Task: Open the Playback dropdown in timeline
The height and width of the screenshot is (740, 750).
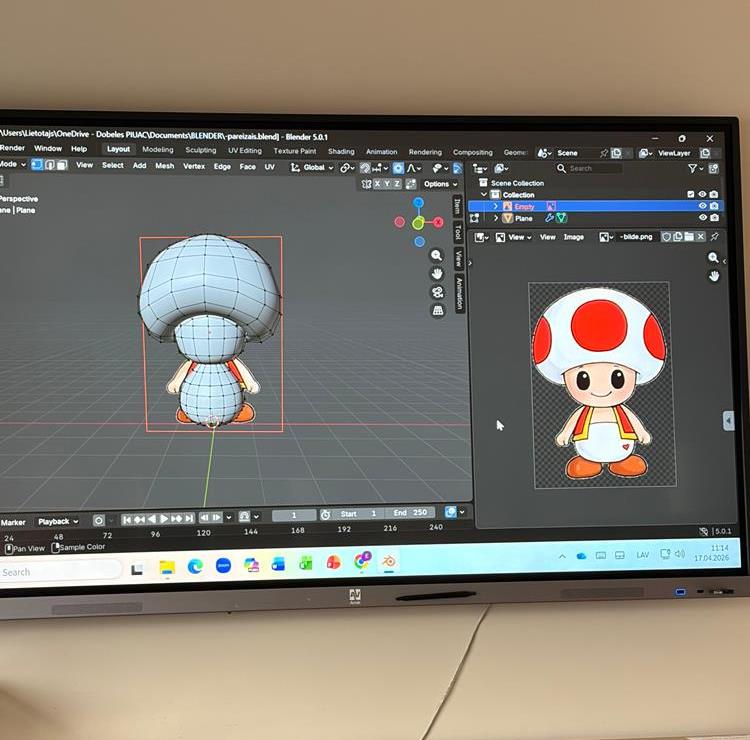Action: 58,521
